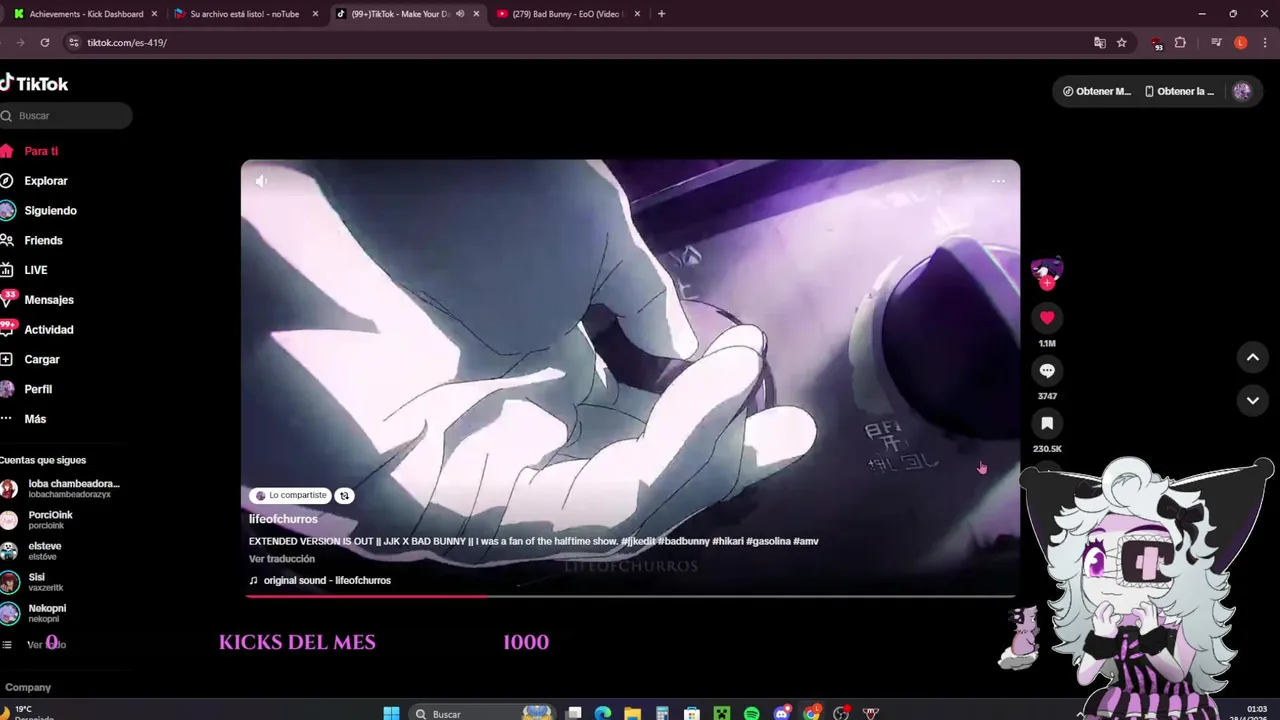The width and height of the screenshot is (1280, 720).
Task: Open Nekopni followed account
Action: pos(34,613)
